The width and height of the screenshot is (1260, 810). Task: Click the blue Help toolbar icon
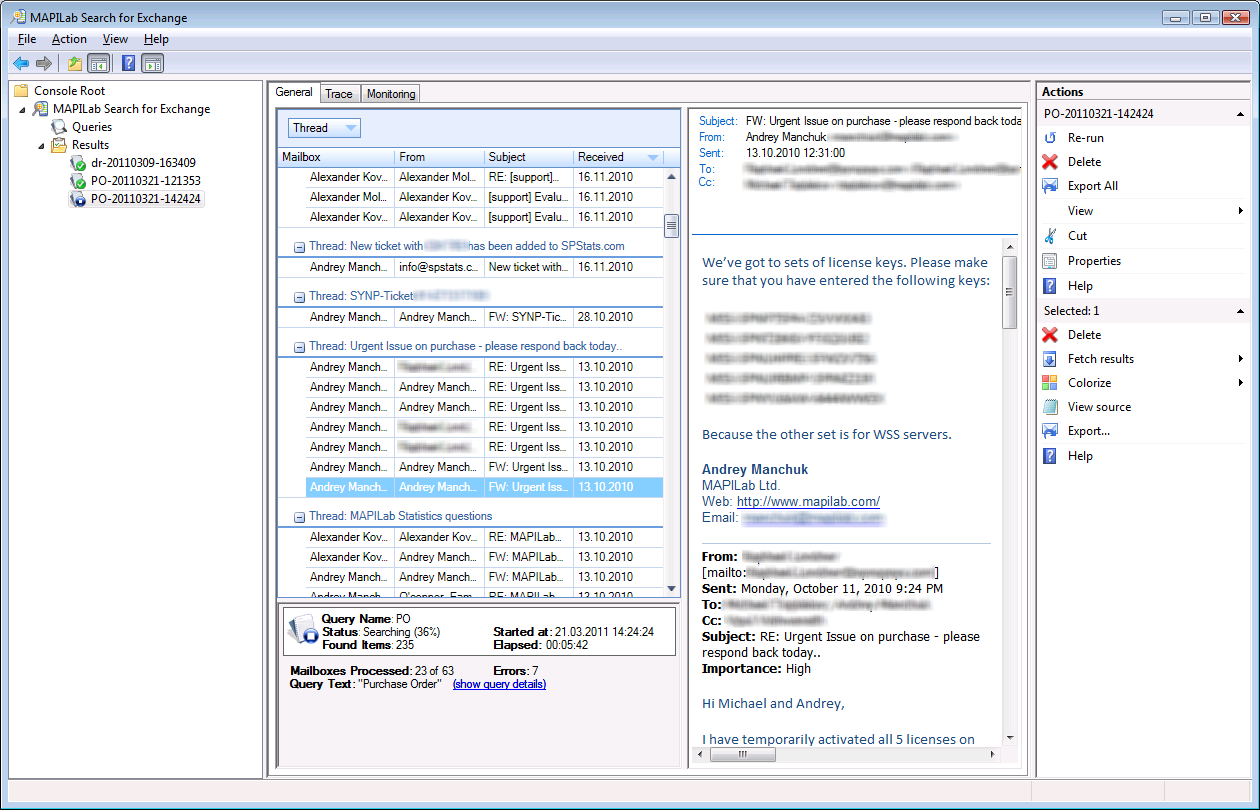[x=128, y=64]
